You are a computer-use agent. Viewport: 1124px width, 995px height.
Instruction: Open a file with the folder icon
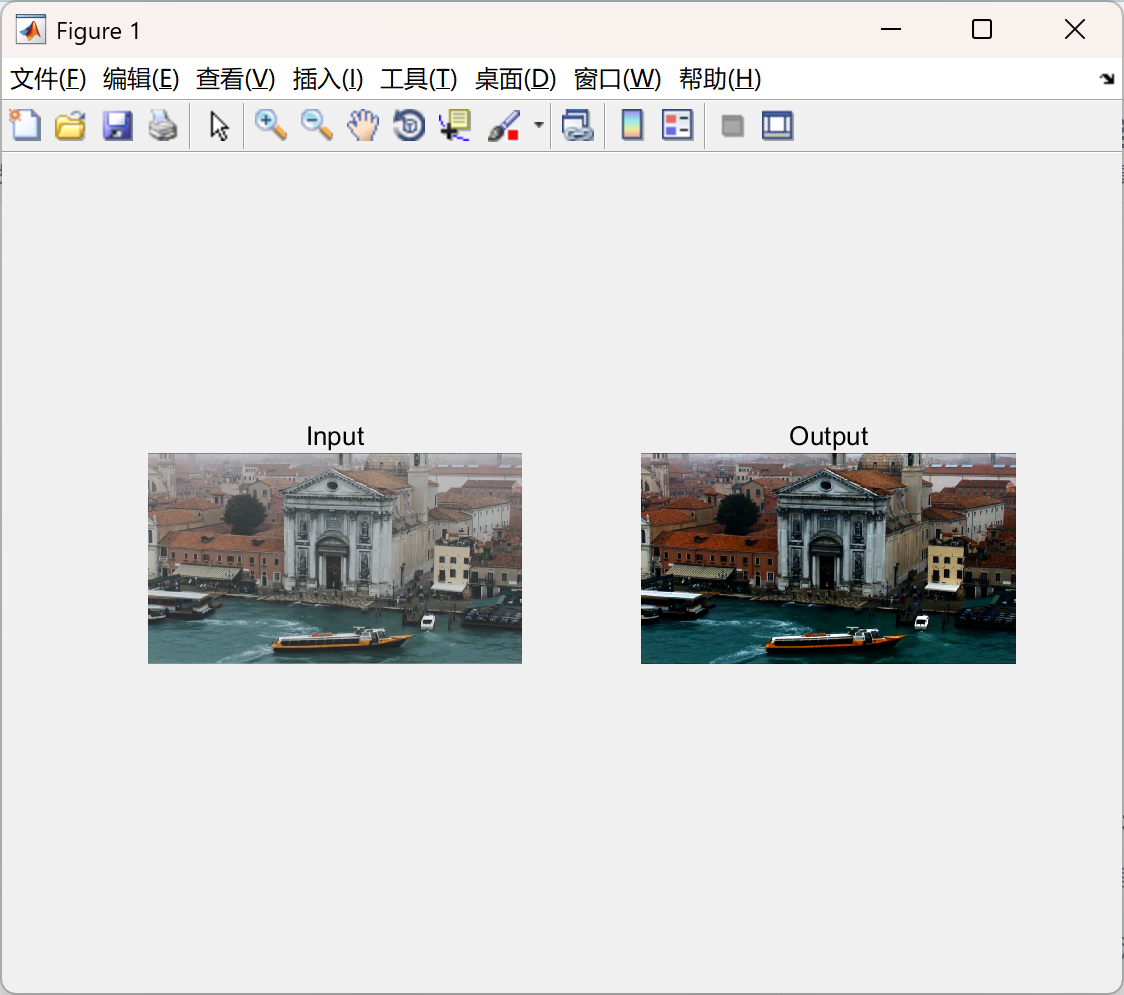click(x=70, y=125)
